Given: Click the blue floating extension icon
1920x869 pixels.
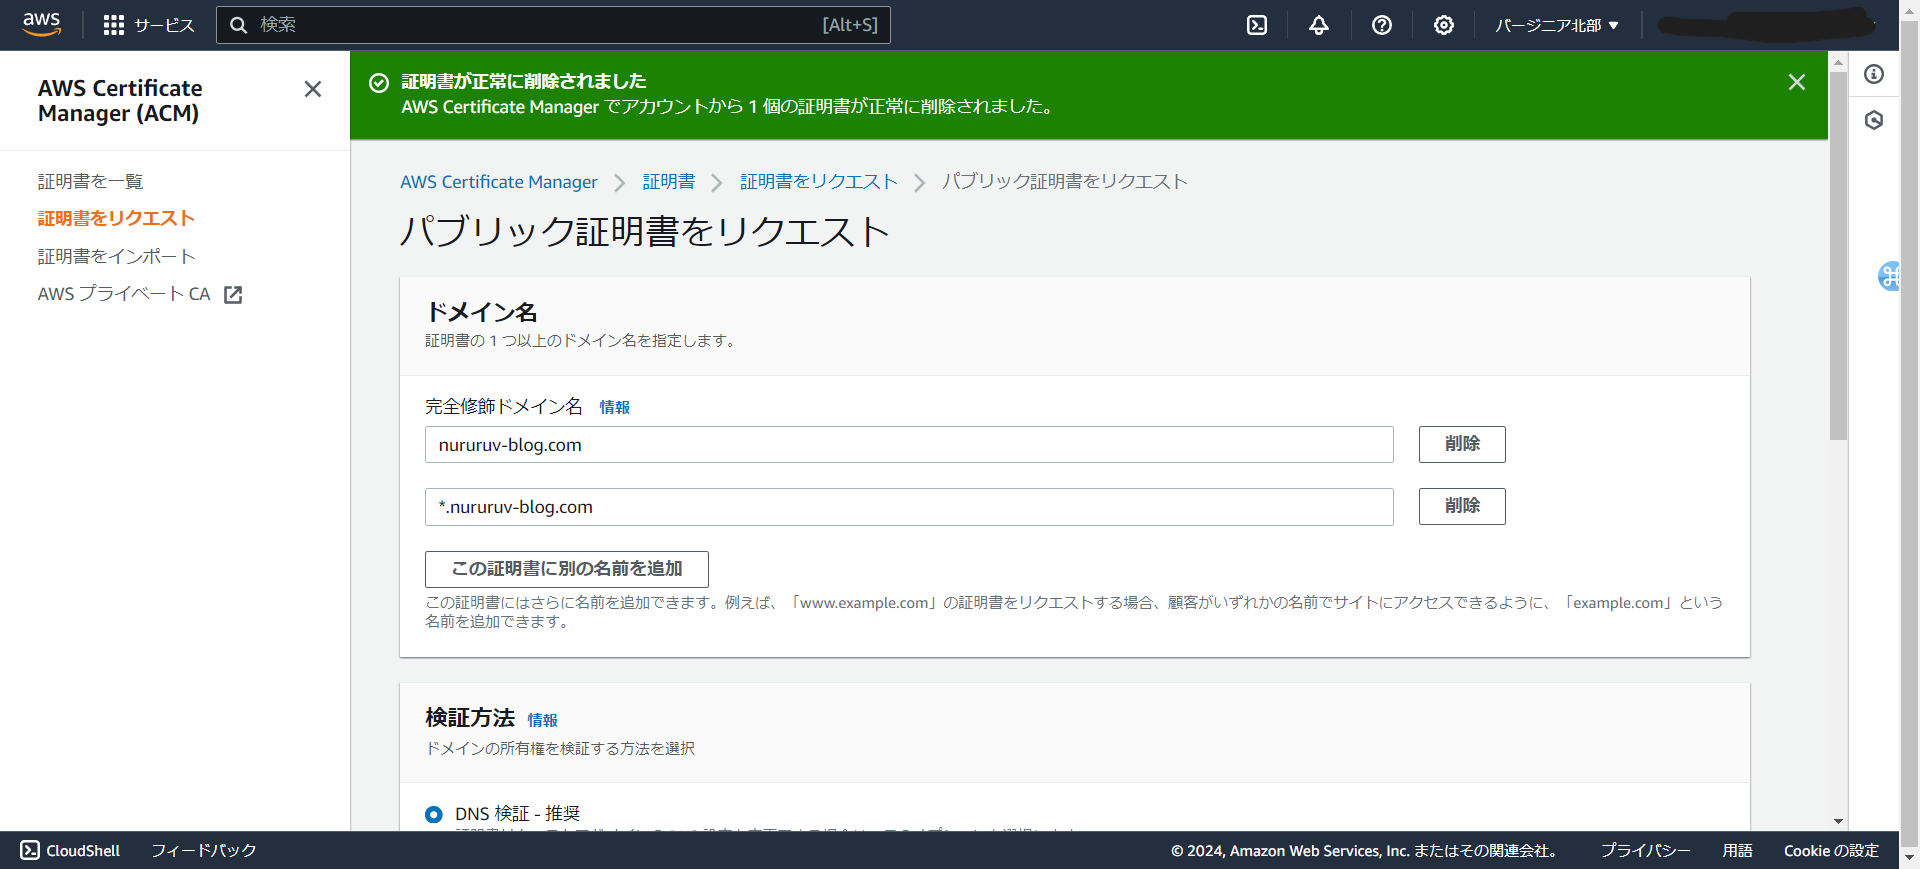Looking at the screenshot, I should (1889, 276).
